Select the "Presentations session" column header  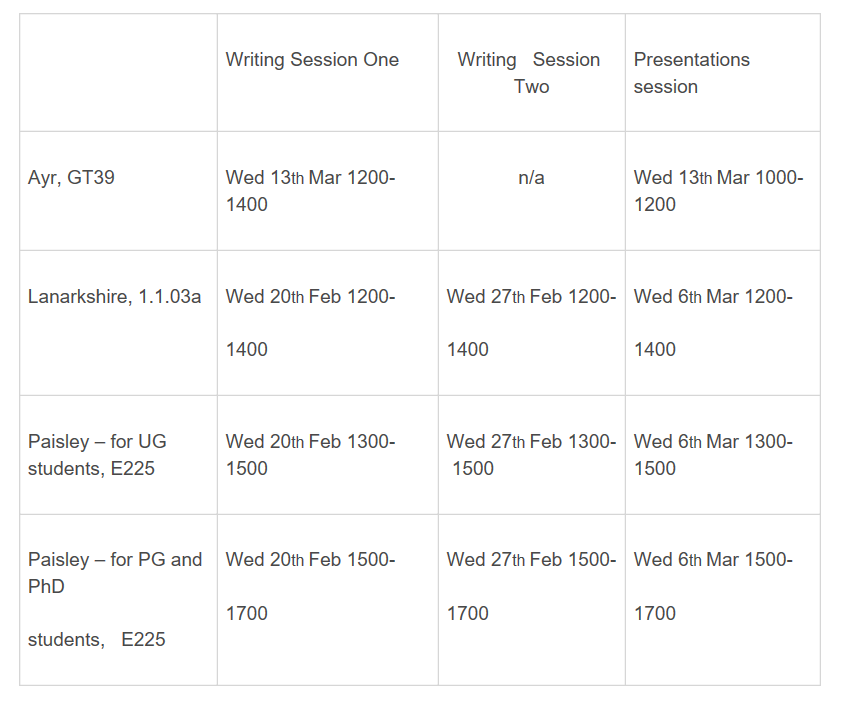click(691, 73)
